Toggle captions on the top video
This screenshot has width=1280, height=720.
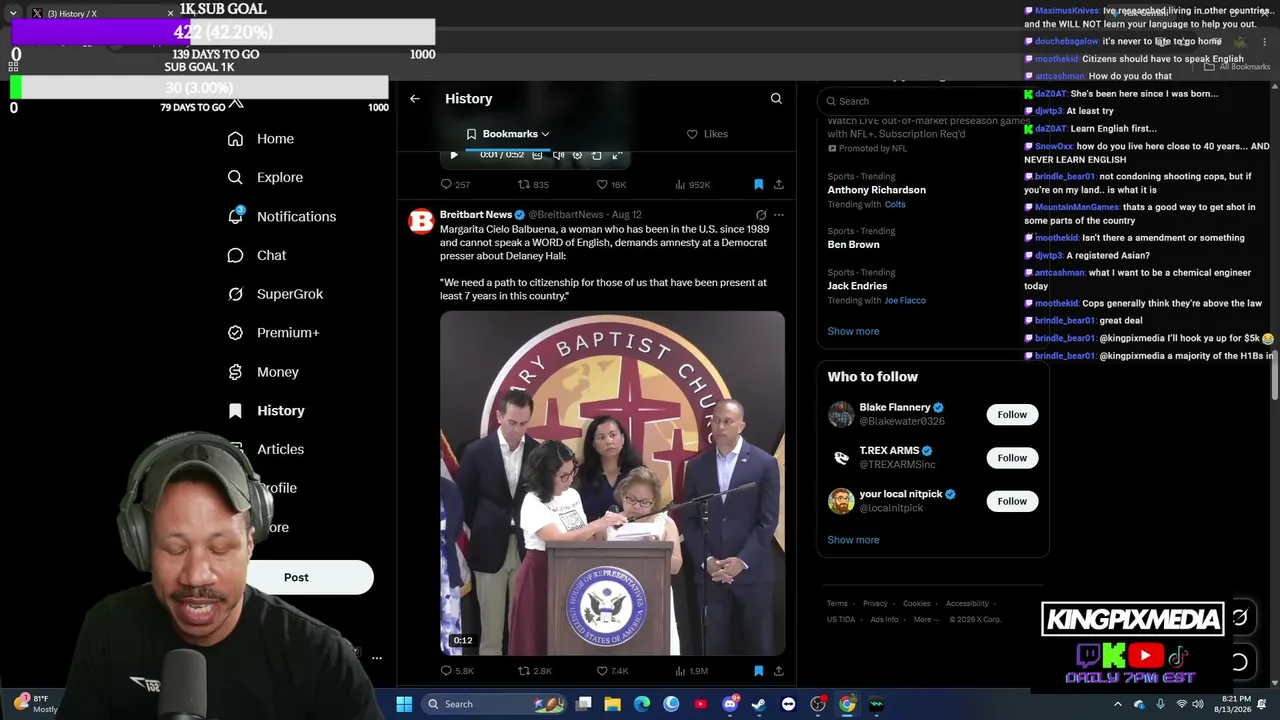click(x=537, y=155)
